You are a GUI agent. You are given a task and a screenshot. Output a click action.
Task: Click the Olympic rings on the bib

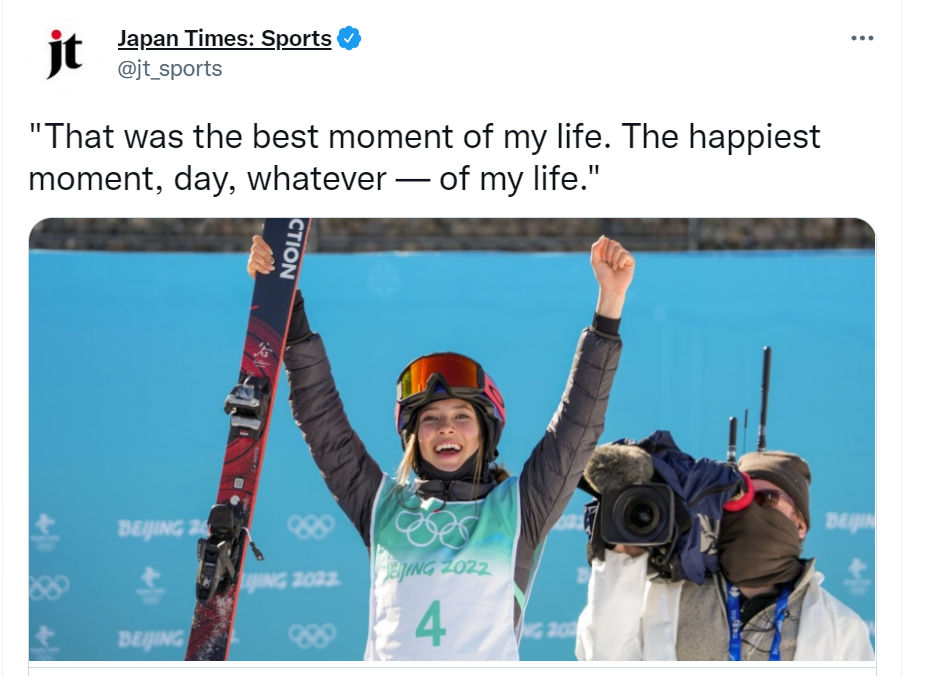436,528
